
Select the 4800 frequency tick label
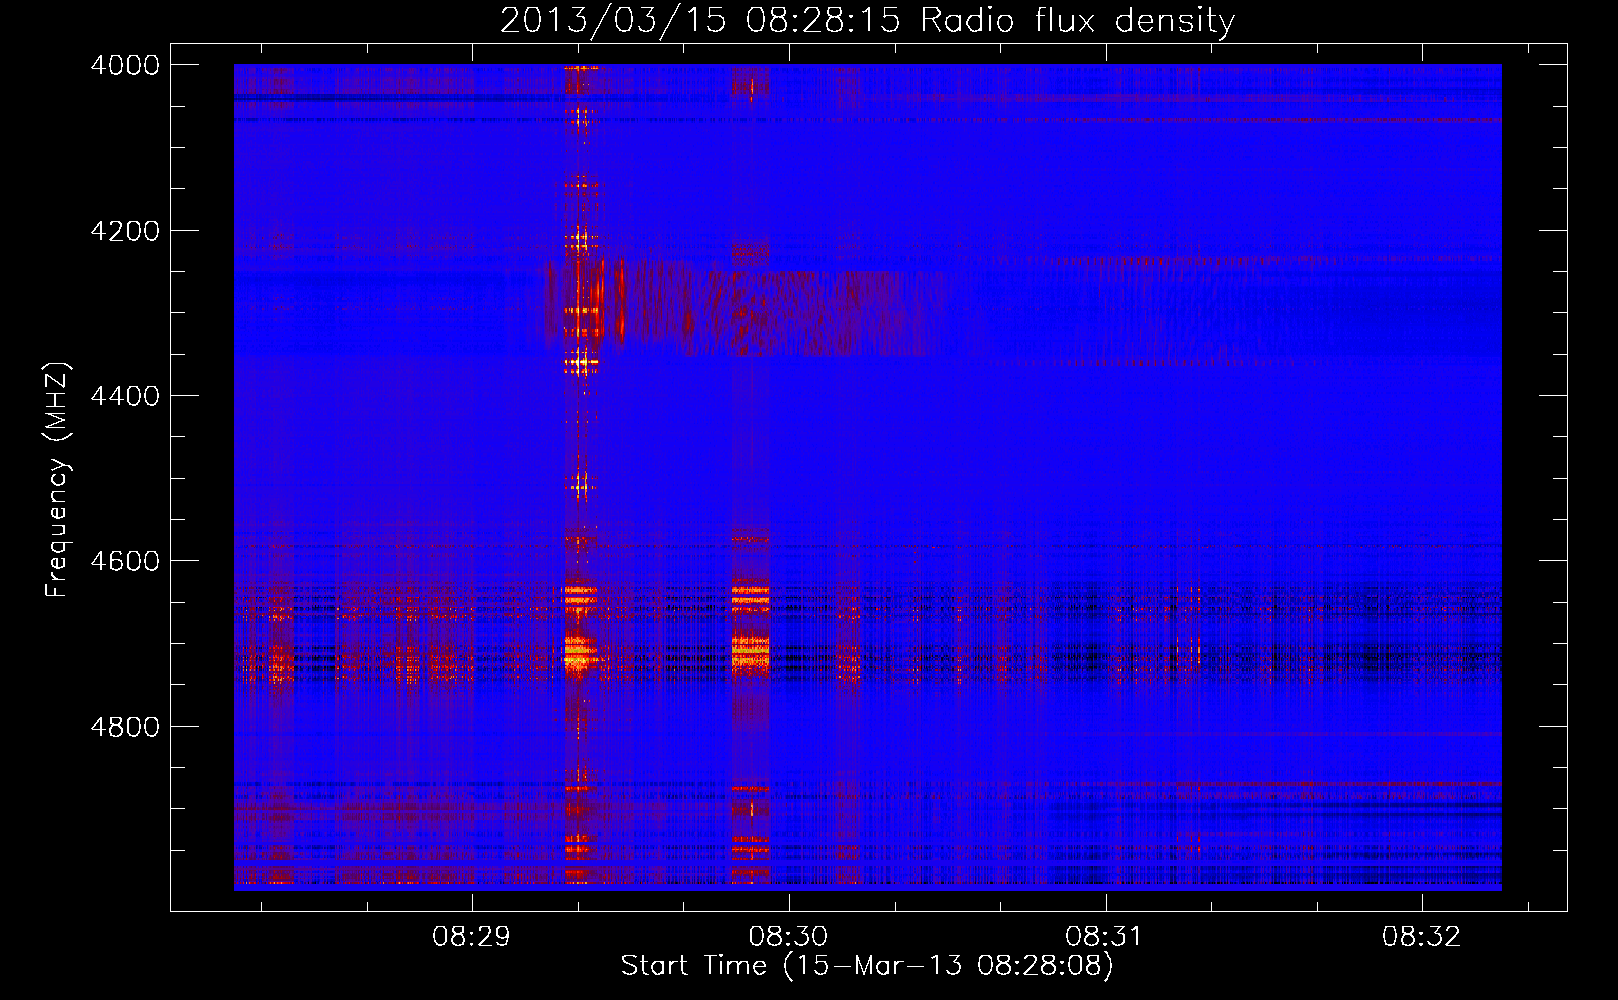point(125,727)
